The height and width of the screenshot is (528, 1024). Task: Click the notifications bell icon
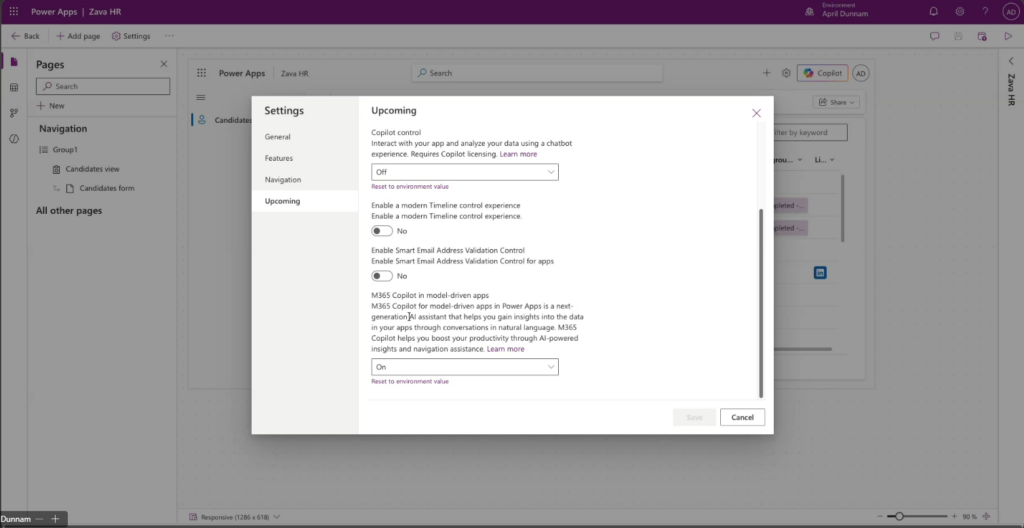(x=933, y=11)
